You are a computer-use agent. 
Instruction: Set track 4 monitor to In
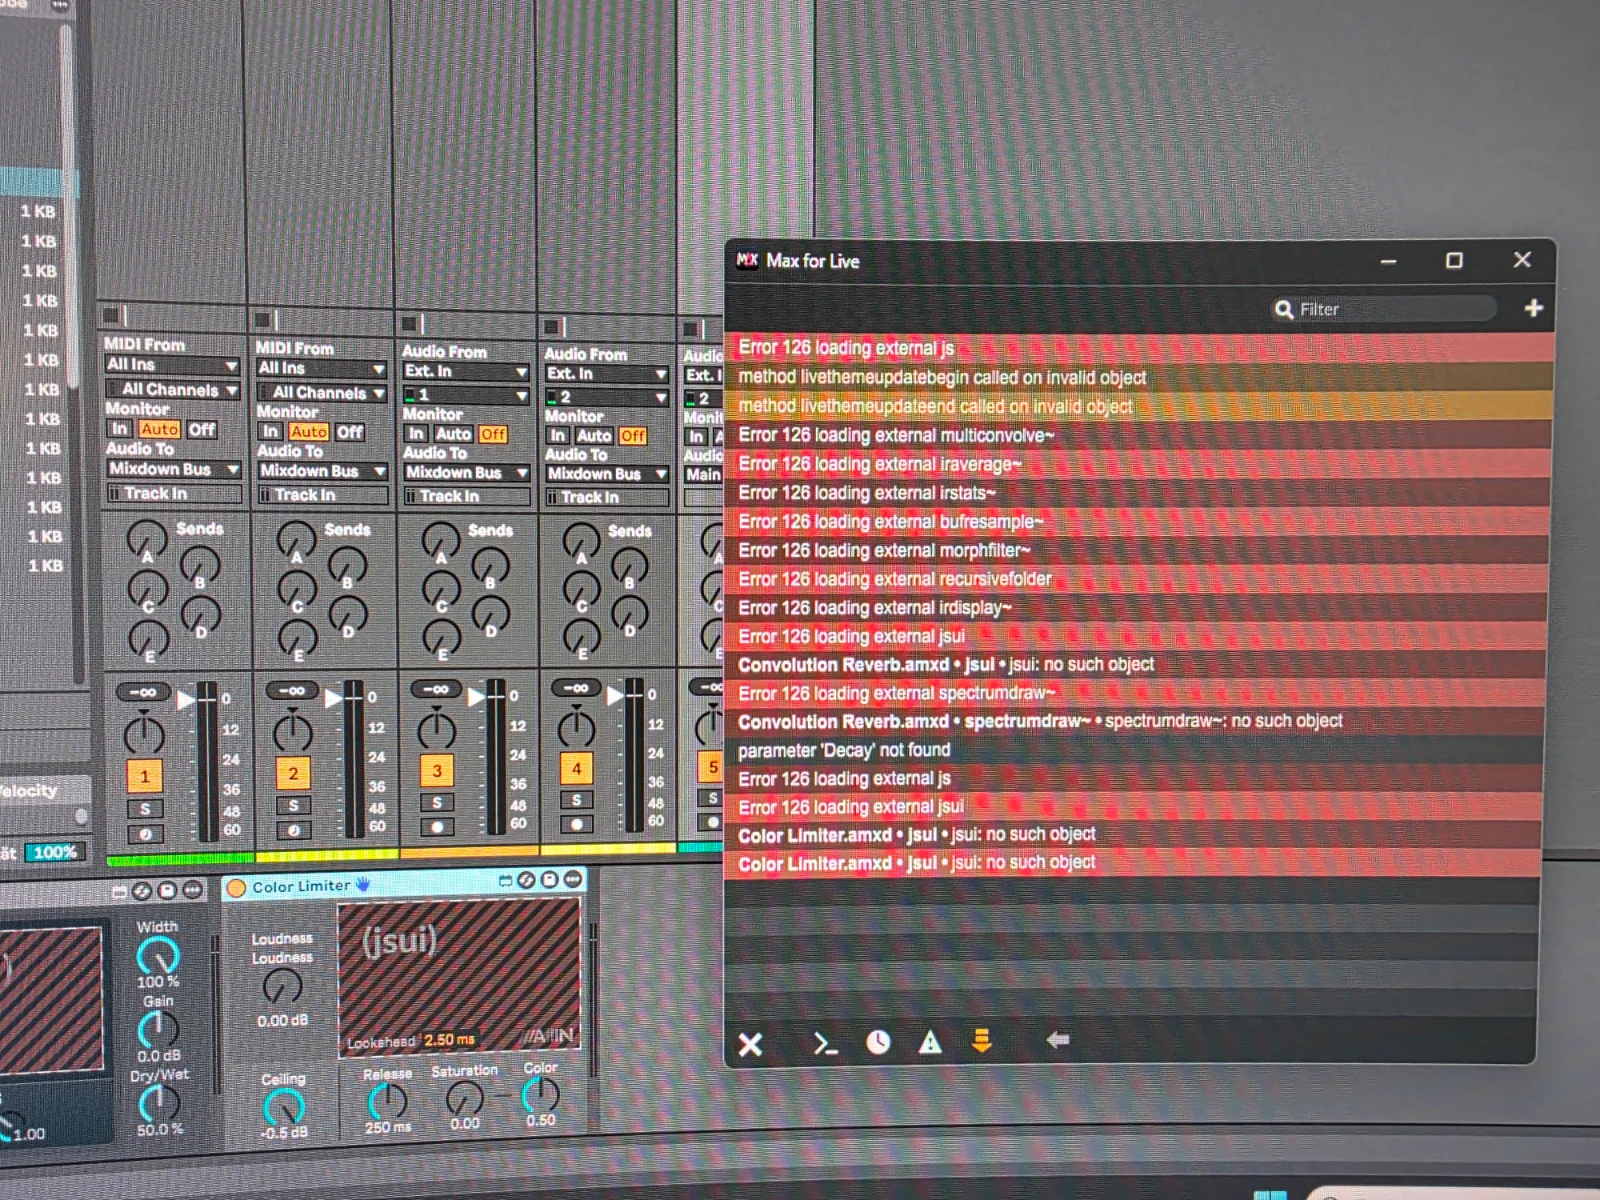tap(558, 436)
